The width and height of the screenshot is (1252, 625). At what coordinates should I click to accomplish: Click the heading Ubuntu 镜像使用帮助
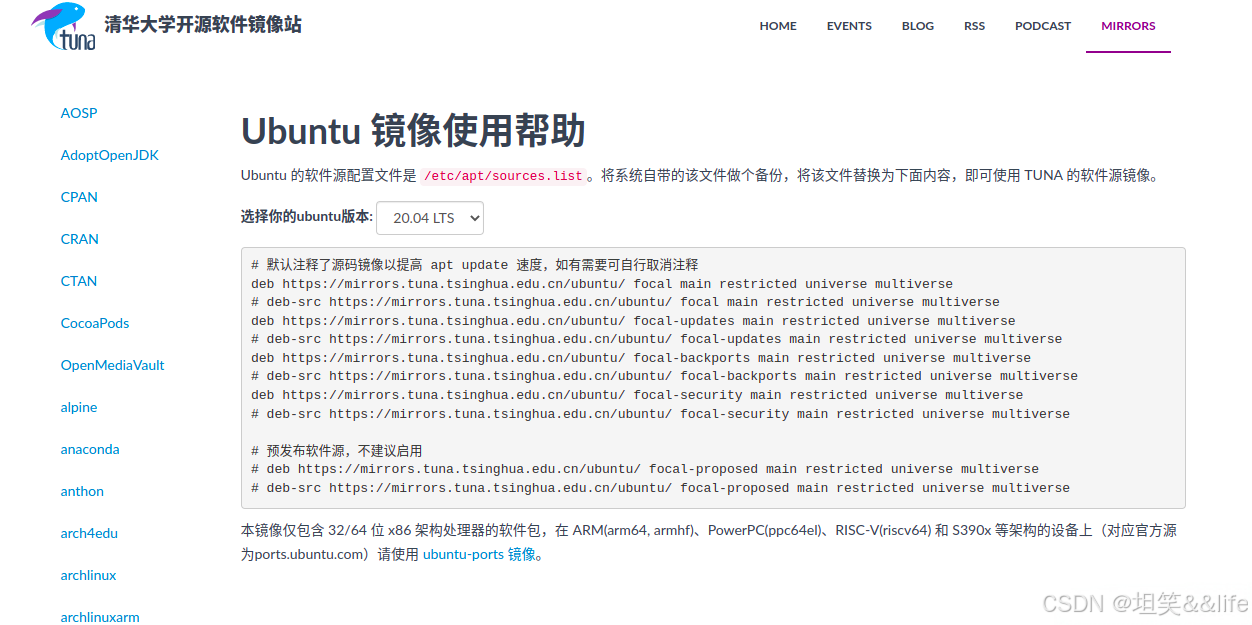(413, 131)
